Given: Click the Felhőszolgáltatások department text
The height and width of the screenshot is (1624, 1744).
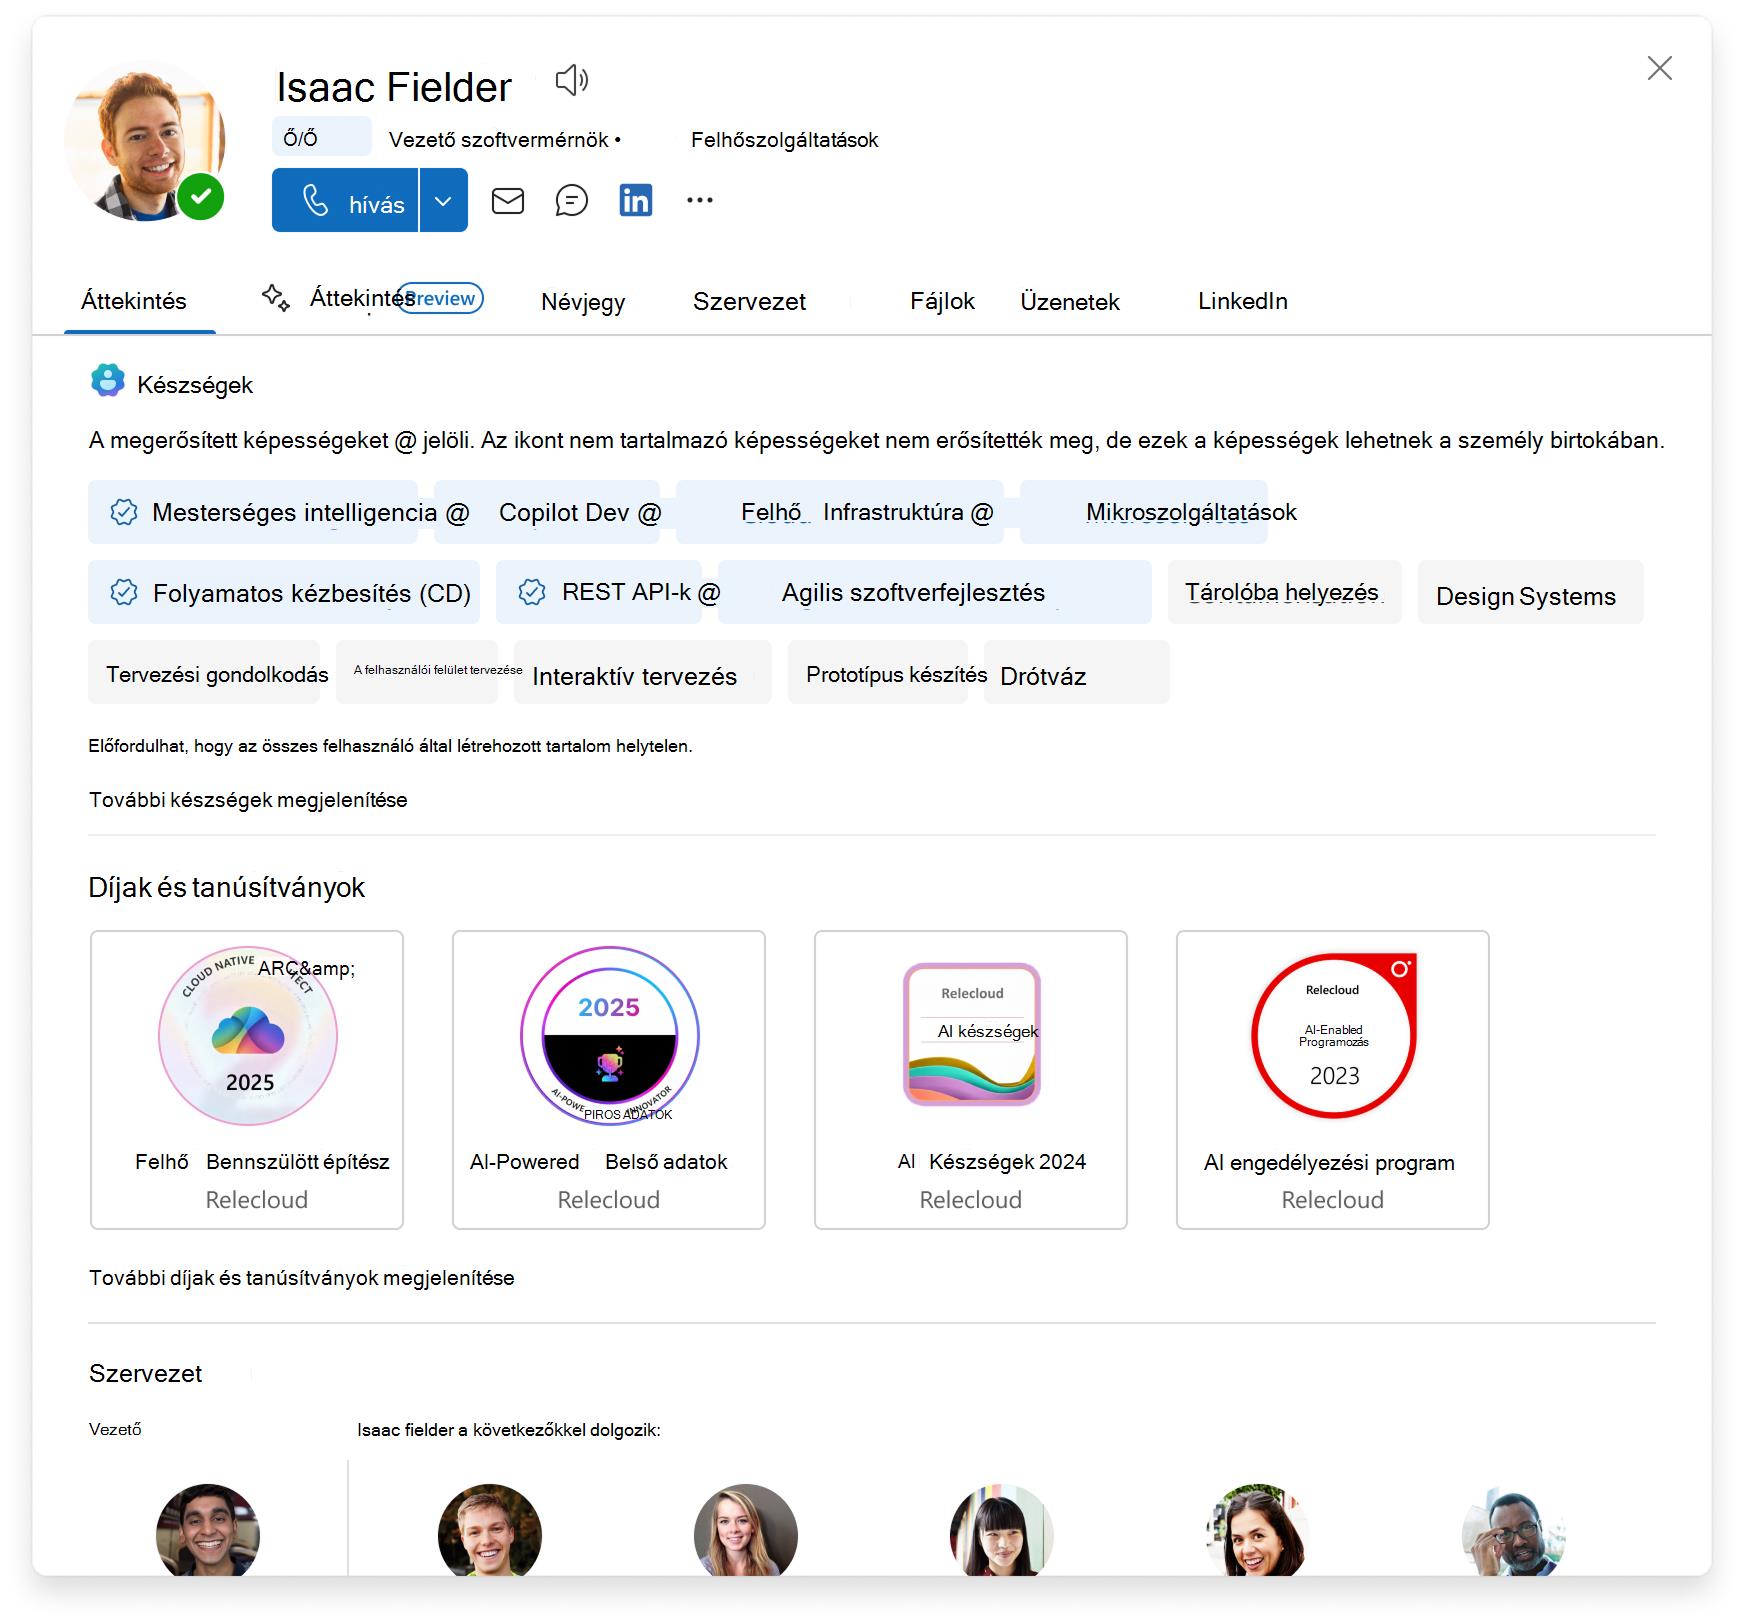Looking at the screenshot, I should 784,140.
